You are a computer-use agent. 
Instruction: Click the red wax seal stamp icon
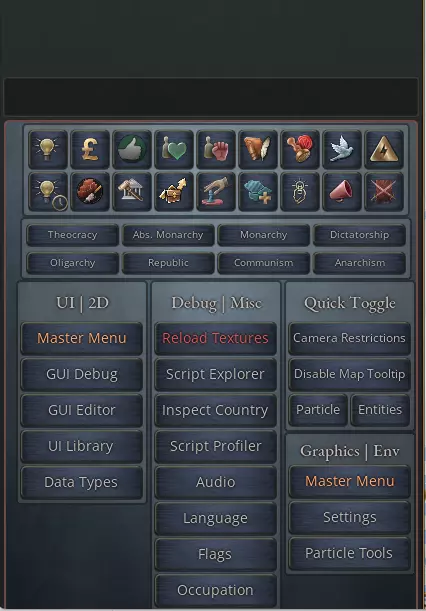coord(300,150)
